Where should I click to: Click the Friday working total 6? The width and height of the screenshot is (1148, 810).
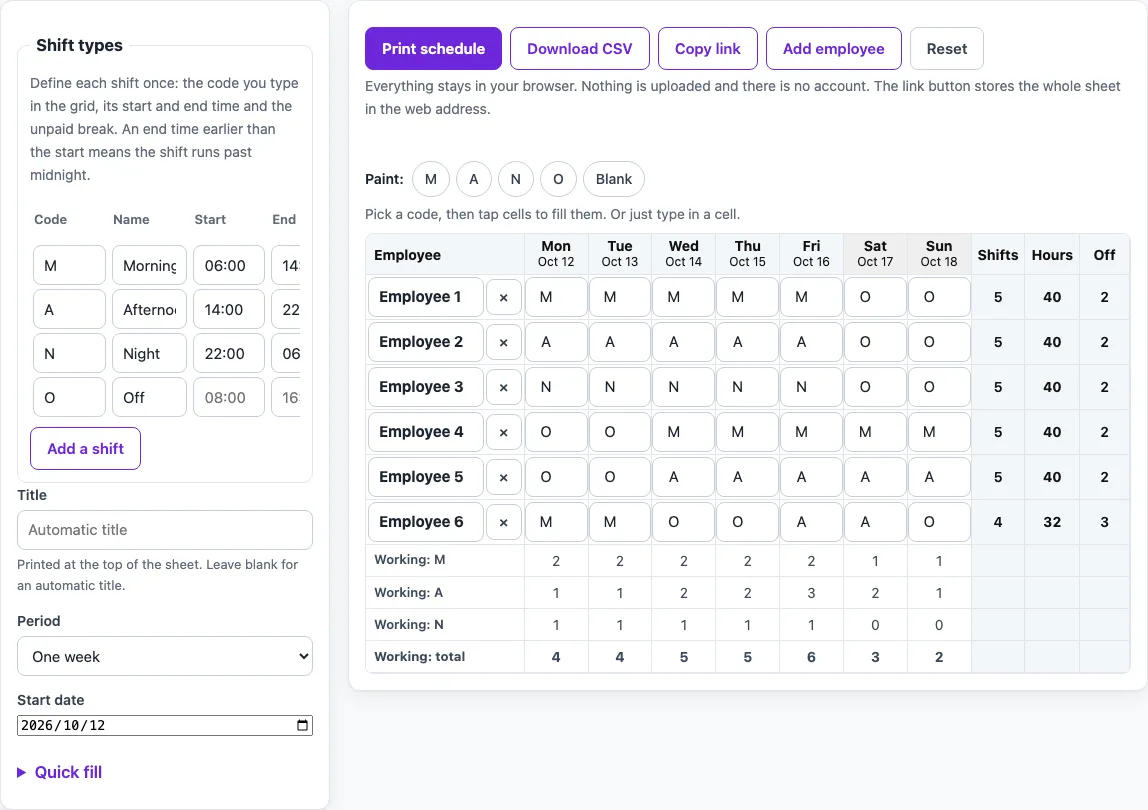coord(811,657)
